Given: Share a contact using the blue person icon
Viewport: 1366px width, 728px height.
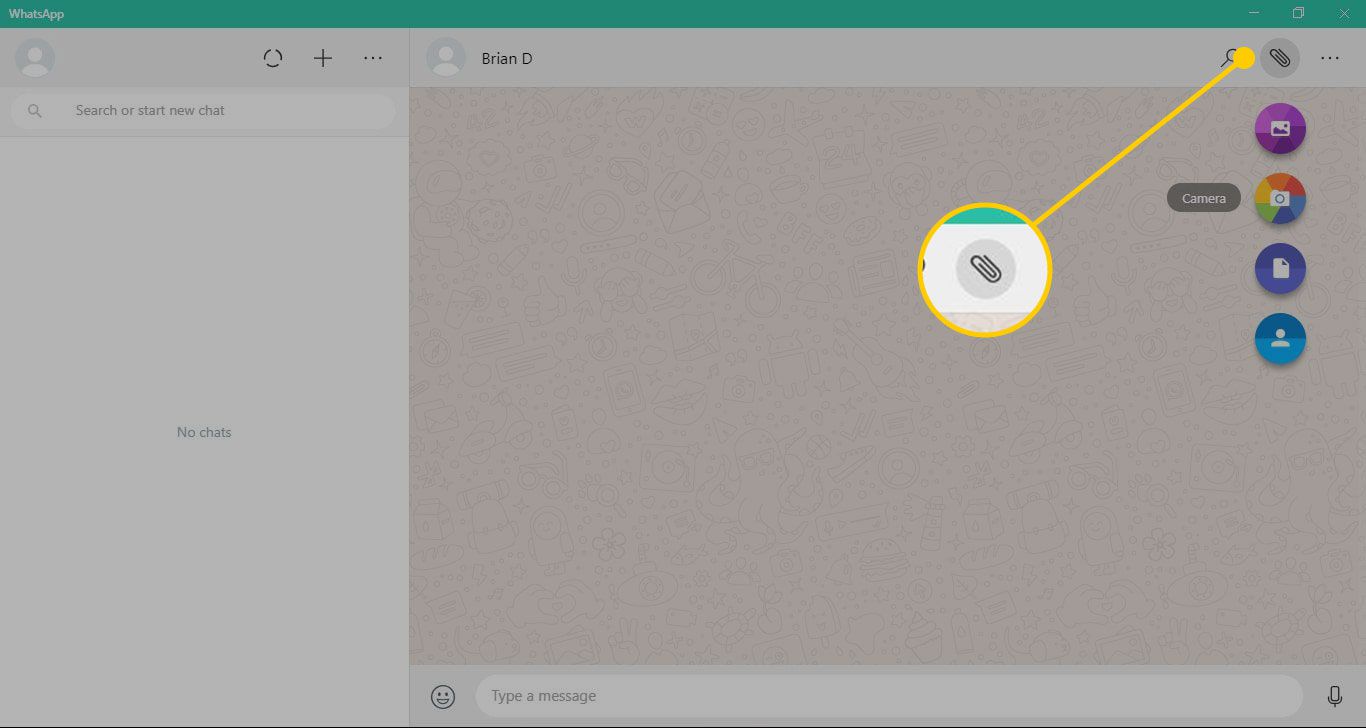Looking at the screenshot, I should coord(1280,339).
